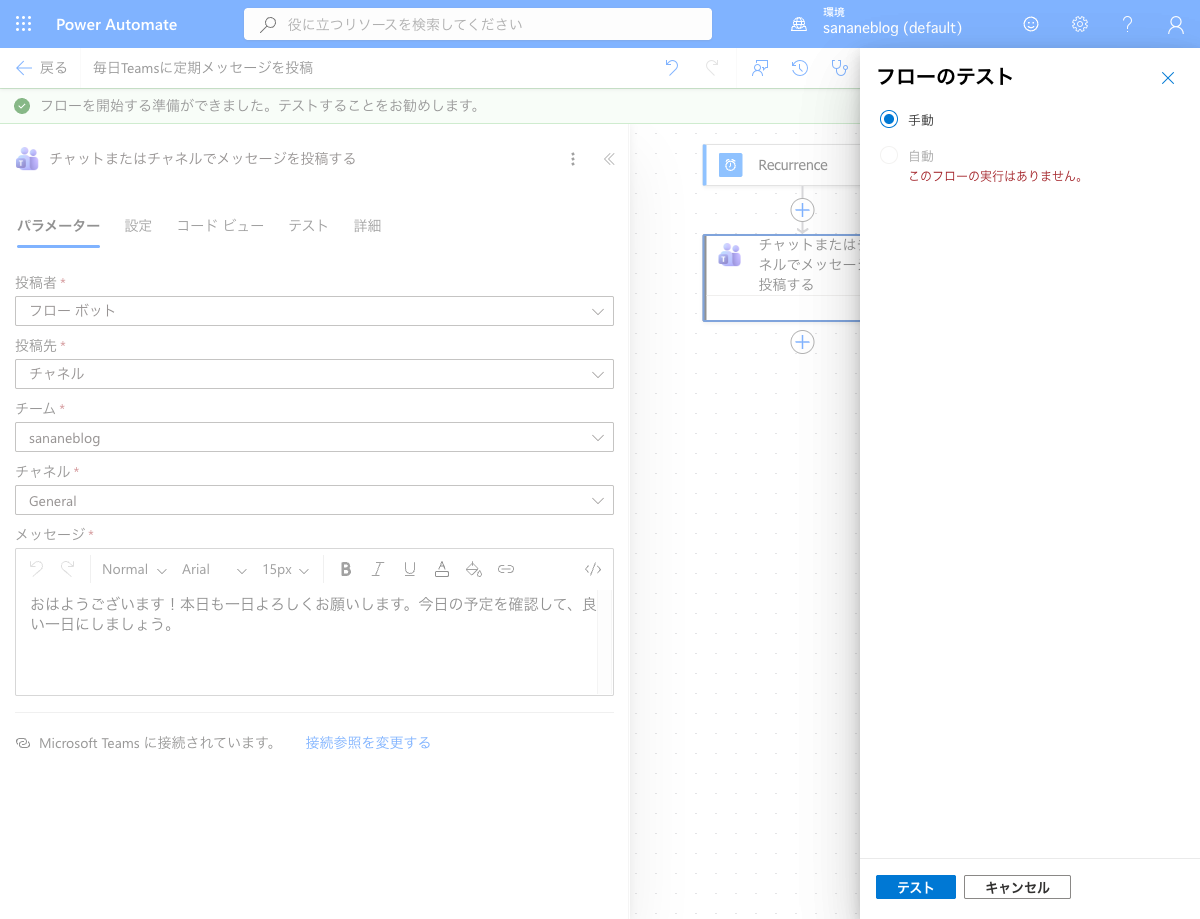
Task: Add step below Teams post action
Action: [x=802, y=342]
